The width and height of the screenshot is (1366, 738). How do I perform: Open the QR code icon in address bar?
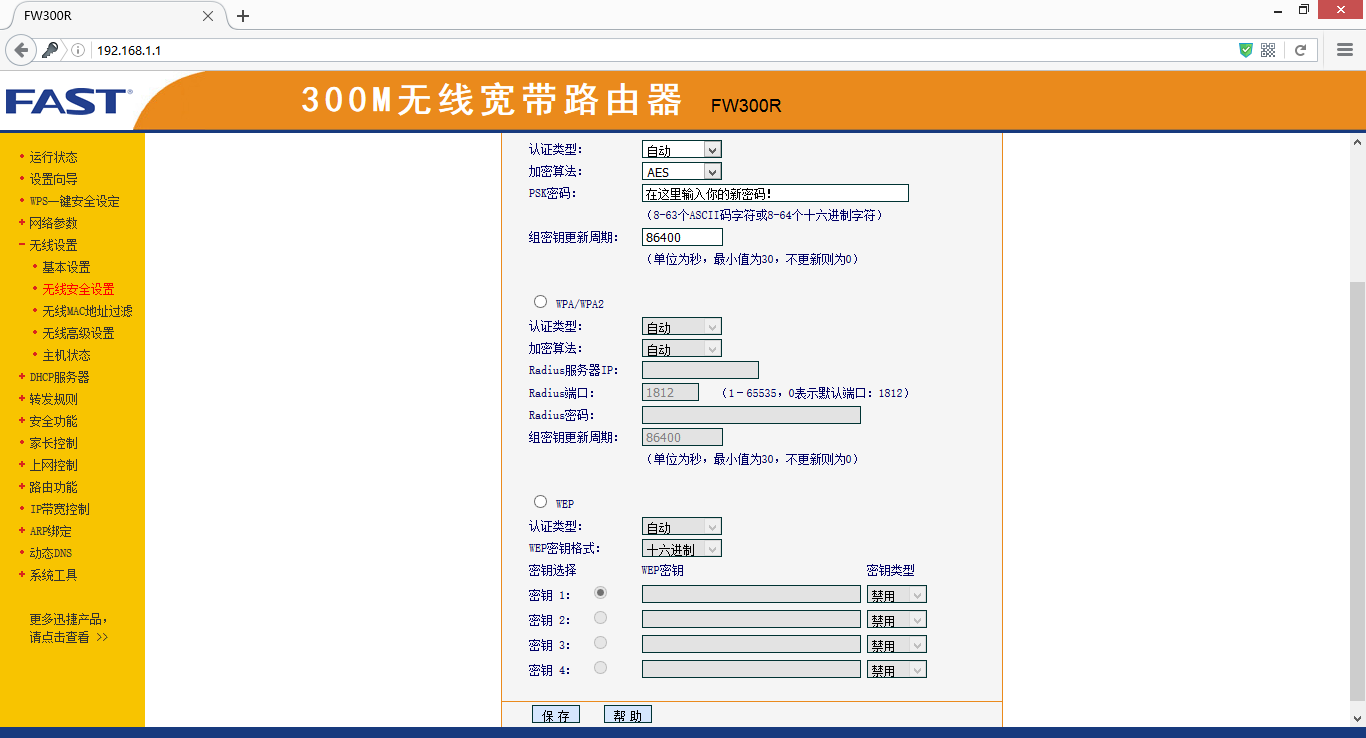point(1268,50)
